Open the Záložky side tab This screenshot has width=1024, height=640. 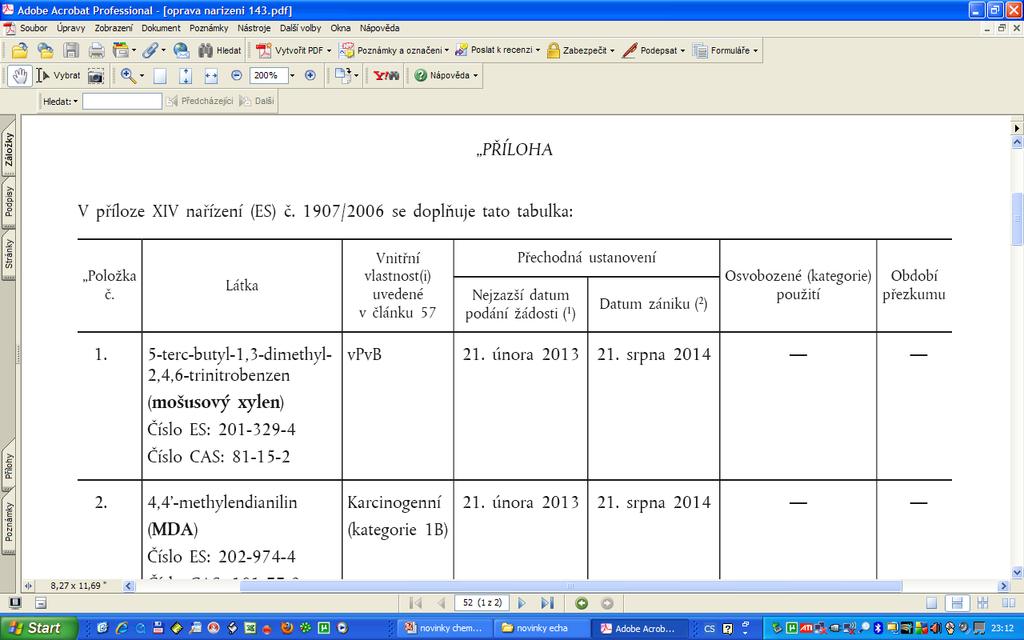(x=8, y=150)
